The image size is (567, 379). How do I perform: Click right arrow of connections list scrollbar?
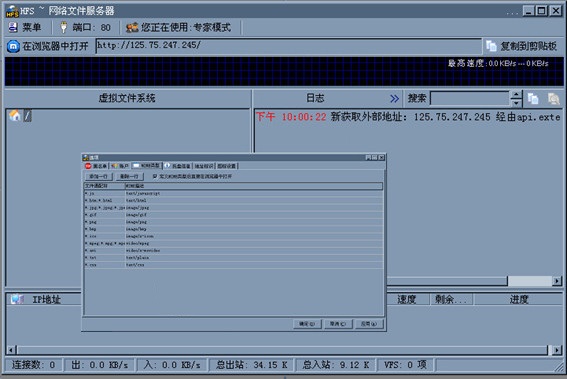tap(557, 350)
